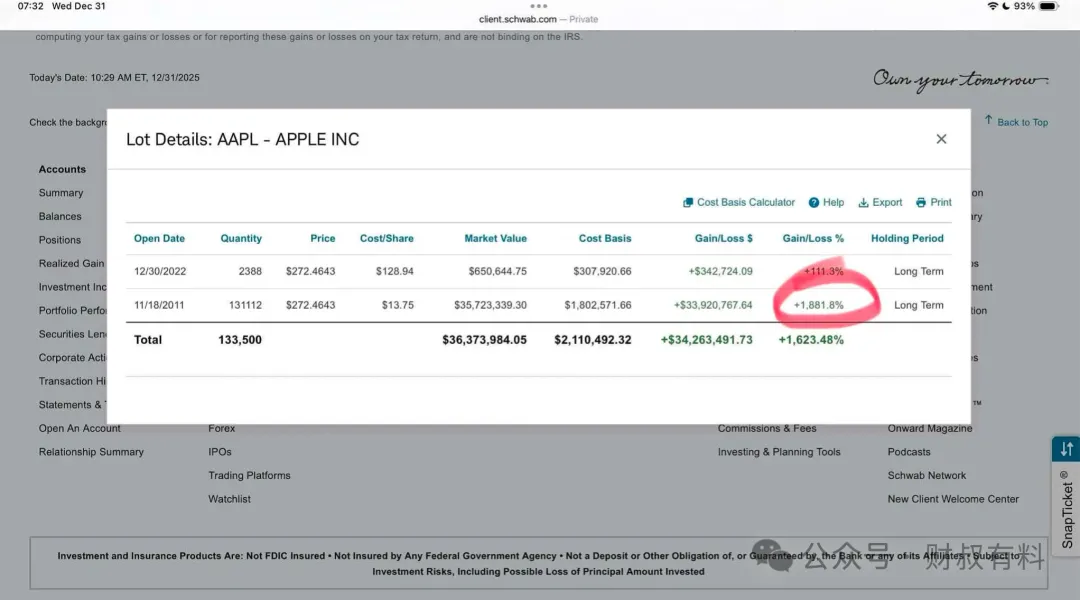Open Investing & Planning Tools link
1080x600 pixels.
point(779,452)
